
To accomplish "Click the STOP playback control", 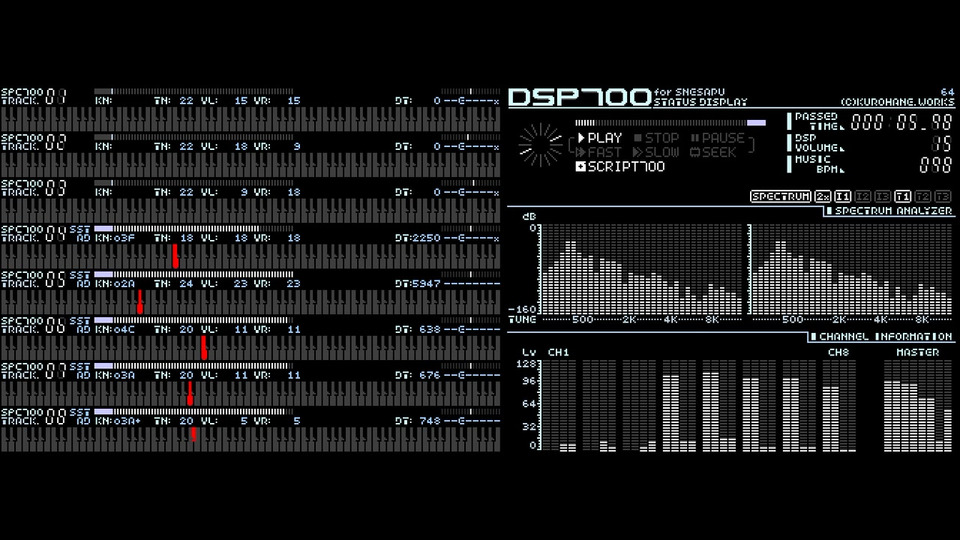I will [656, 138].
